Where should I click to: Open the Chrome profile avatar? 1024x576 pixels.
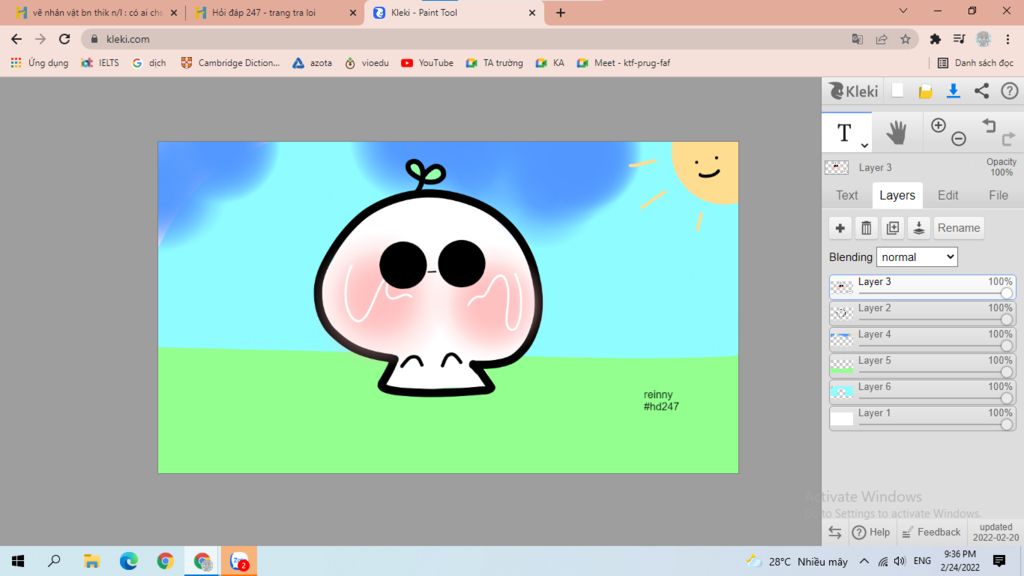pos(984,39)
